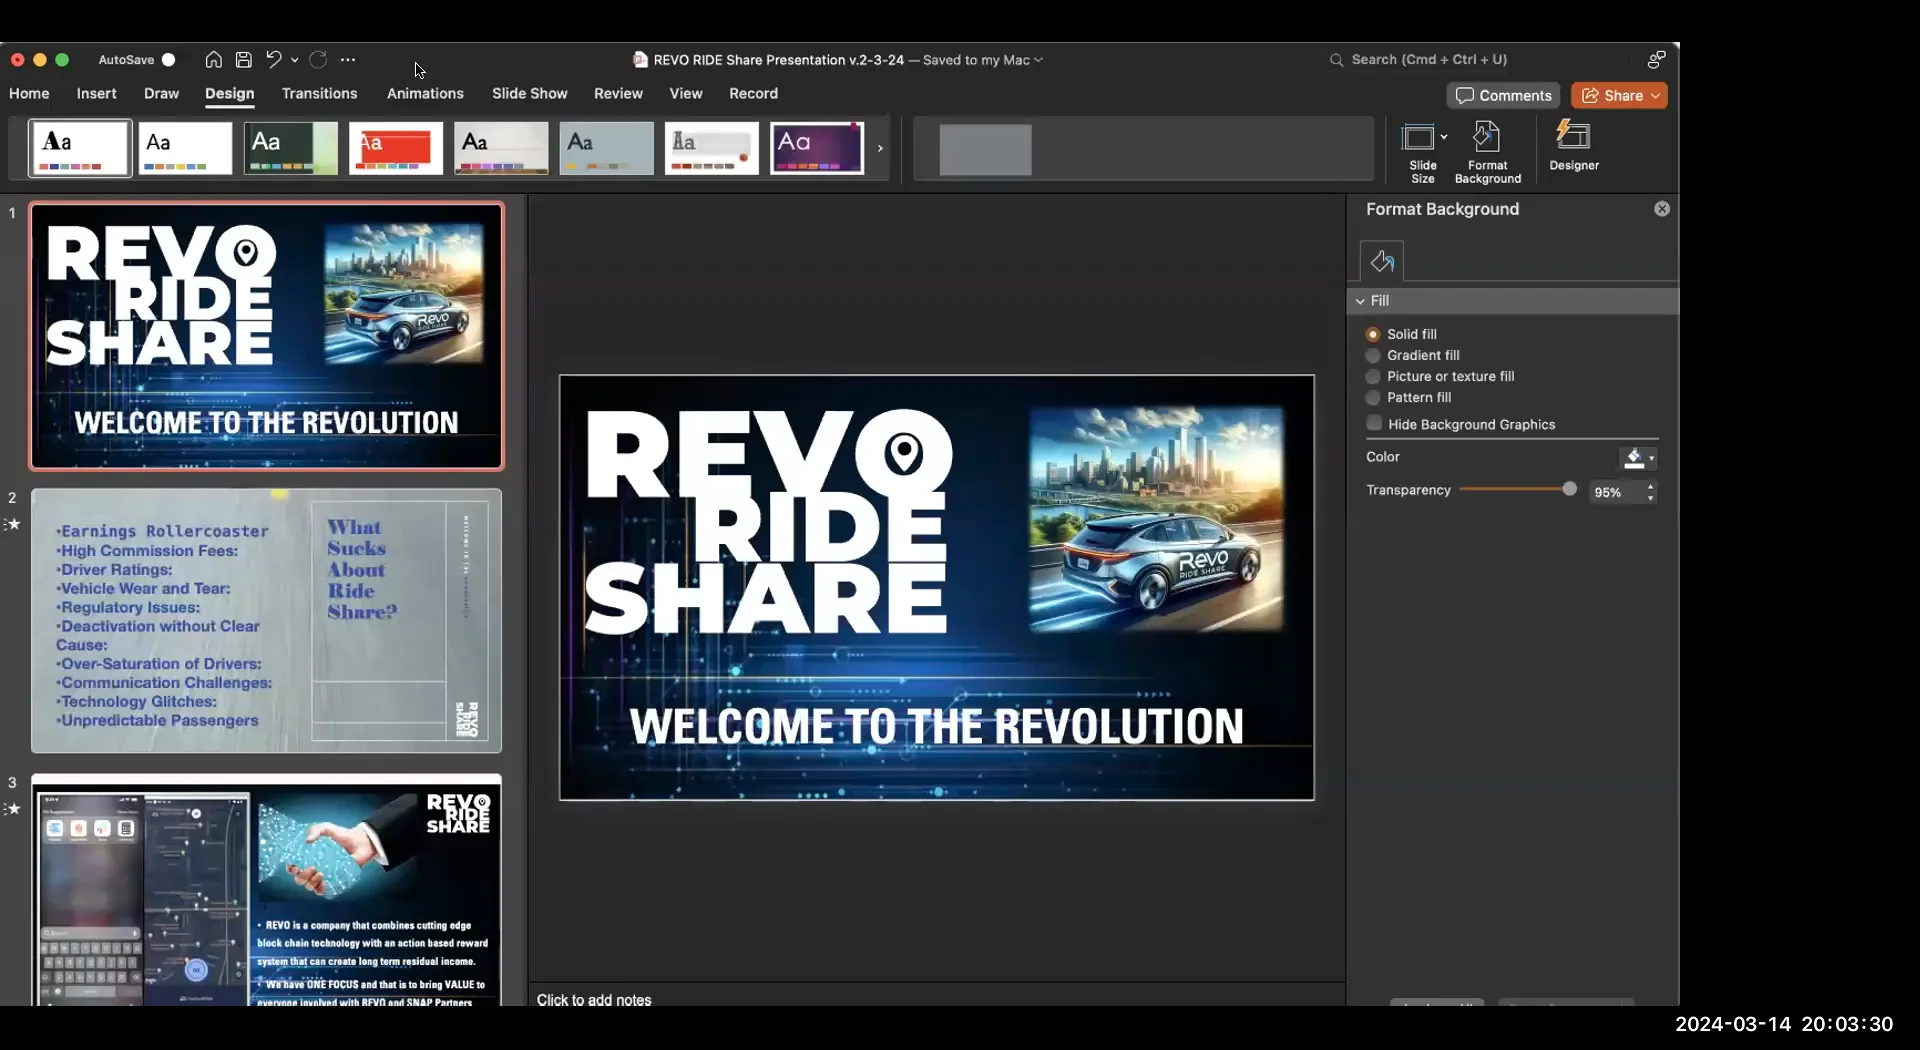Click the Redo icon
Screen dimensions: 1920x1050
pos(318,60)
